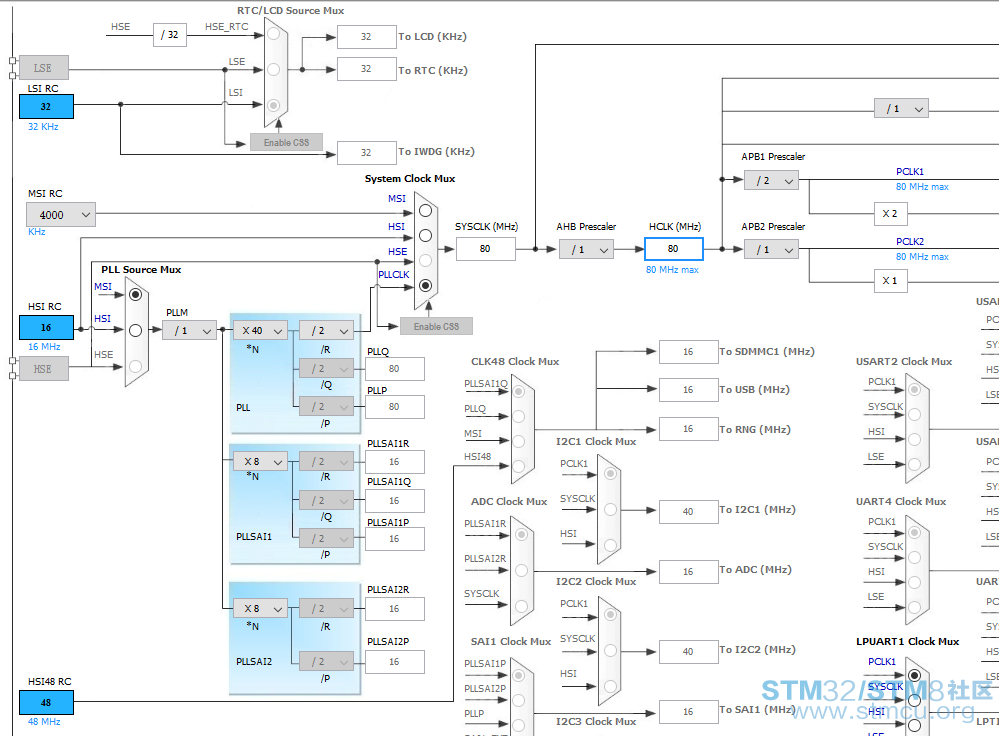Select HSI in UART4 Clock Mux
Screen dimensions: 999x736
[914, 582]
